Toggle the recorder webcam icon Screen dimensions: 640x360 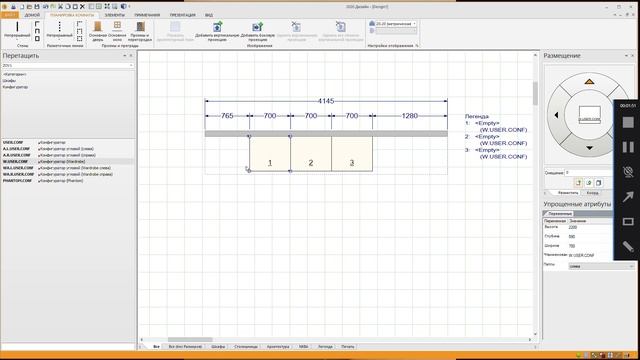click(x=628, y=172)
